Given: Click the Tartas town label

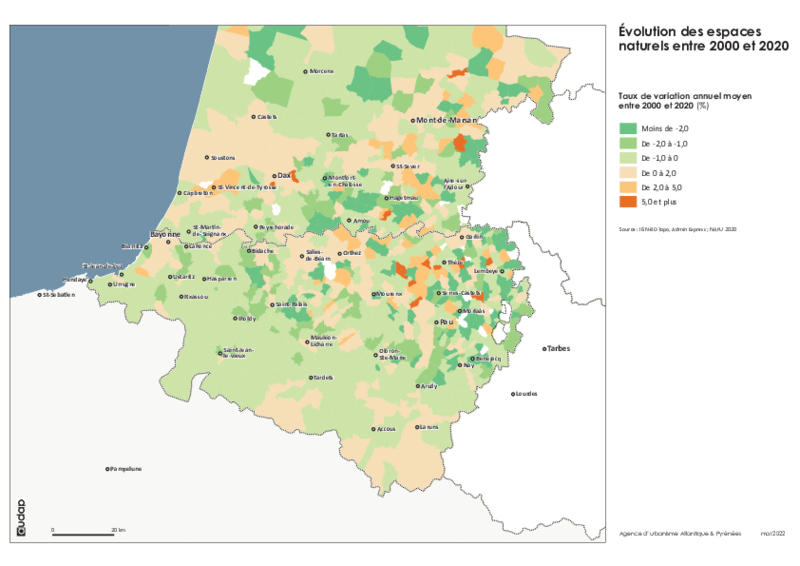Looking at the screenshot, I should tap(340, 135).
